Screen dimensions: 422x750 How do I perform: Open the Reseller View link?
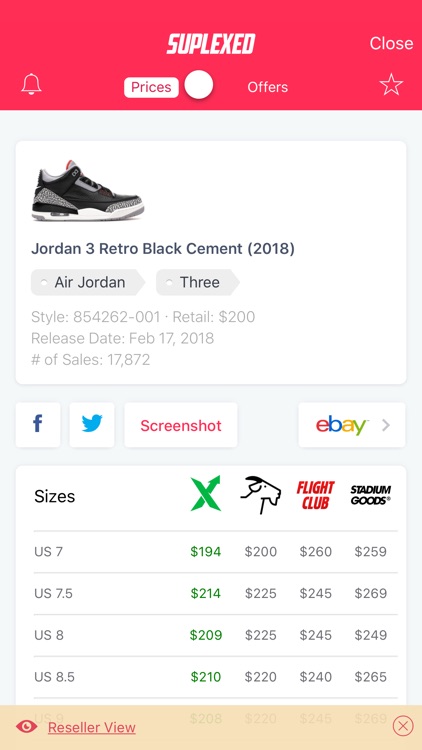[92, 728]
